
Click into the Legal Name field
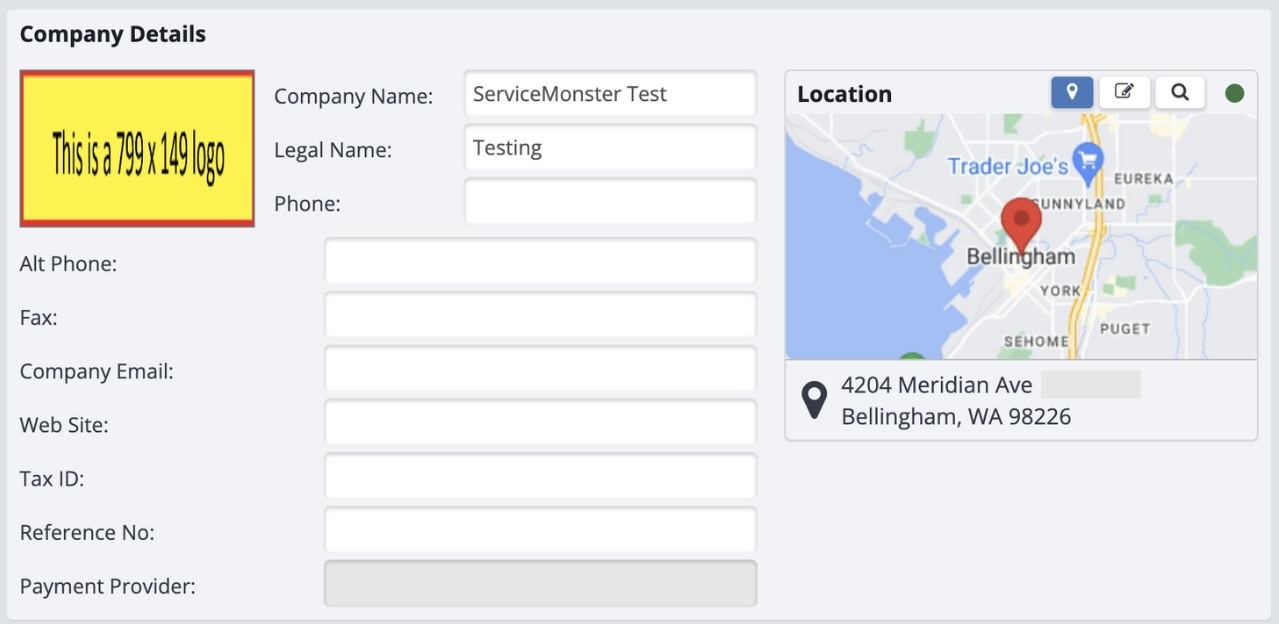pos(610,149)
